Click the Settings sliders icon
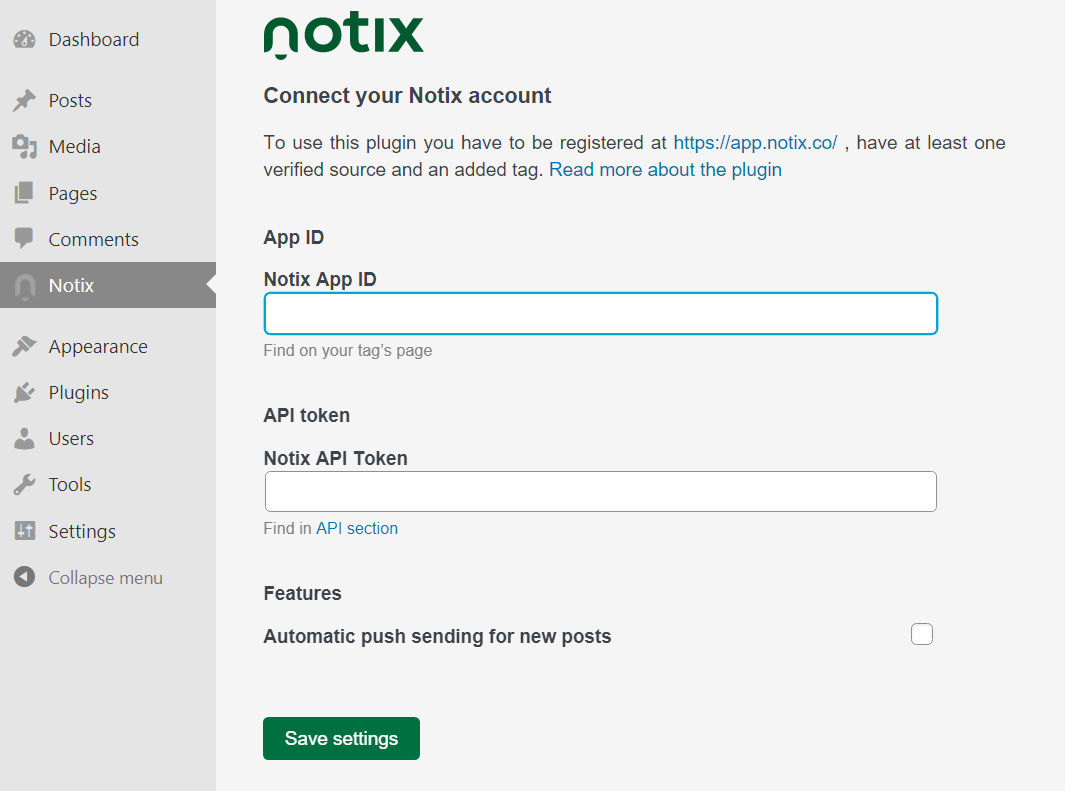 click(24, 531)
